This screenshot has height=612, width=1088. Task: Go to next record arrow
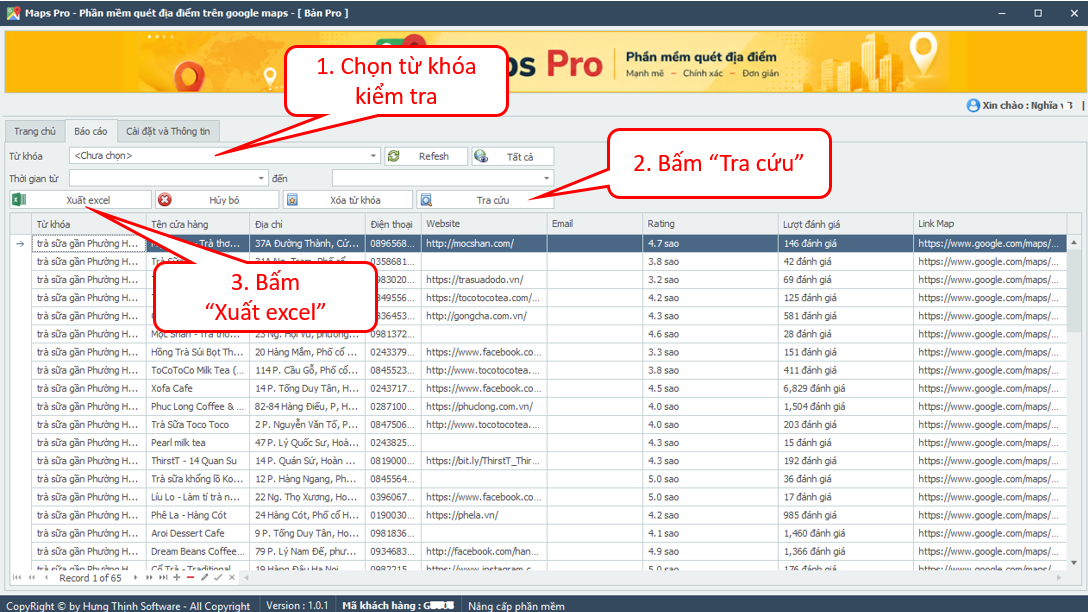click(135, 577)
